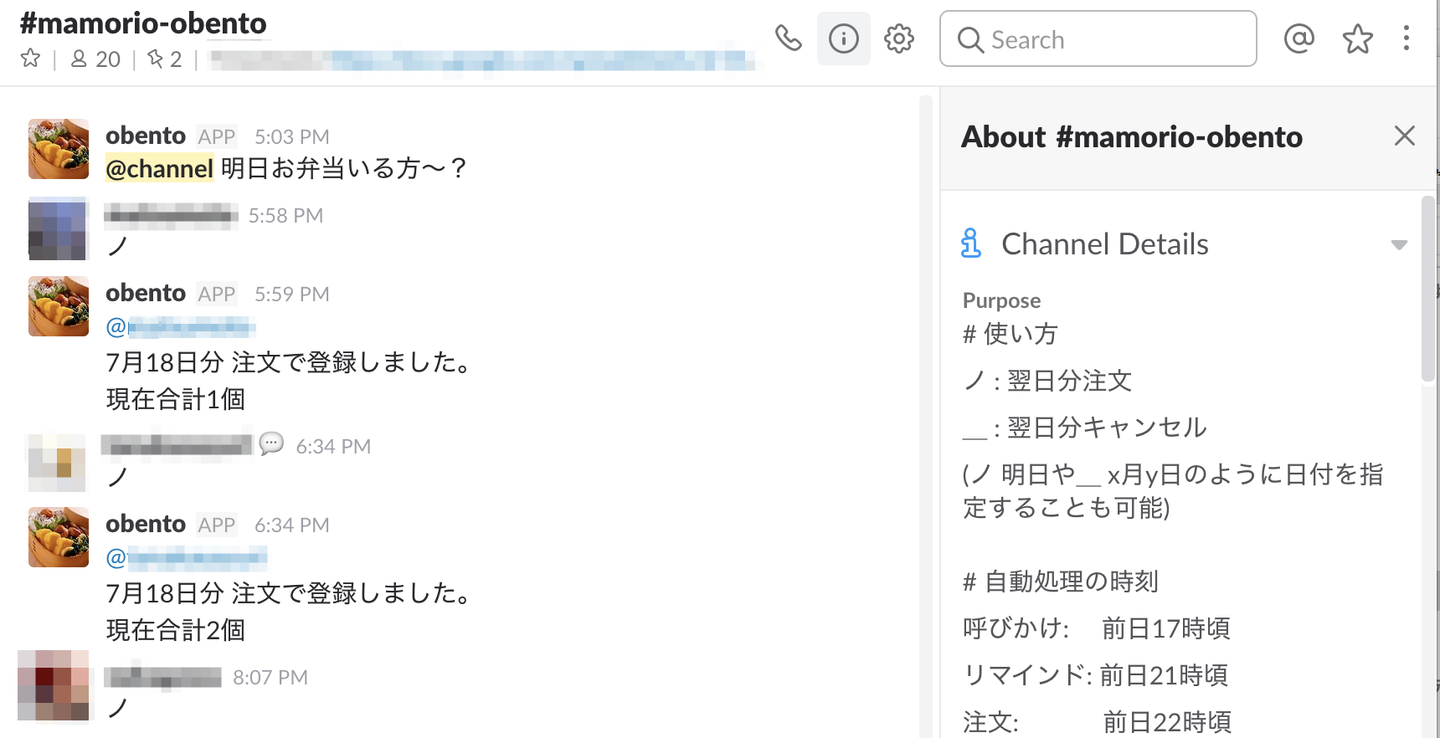Image resolution: width=1440 pixels, height=738 pixels.
Task: Close the About #mamorio-obento panel
Action: (1404, 136)
